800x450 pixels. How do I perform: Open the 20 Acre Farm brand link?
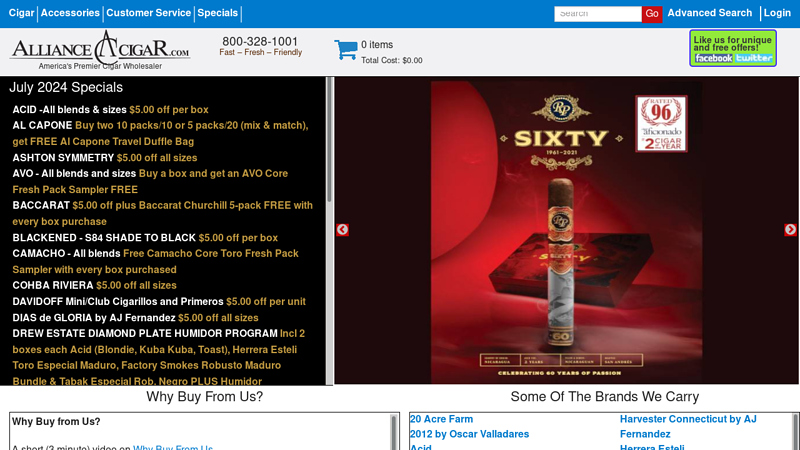(x=441, y=419)
